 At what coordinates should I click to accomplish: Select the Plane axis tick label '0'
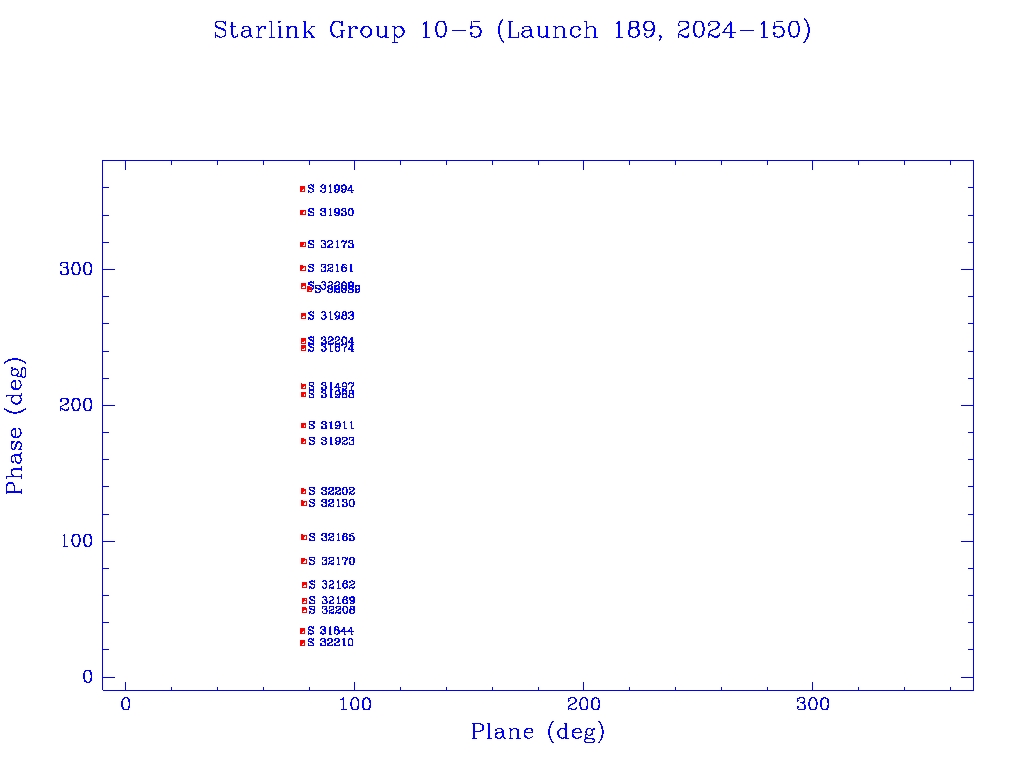pos(125,704)
